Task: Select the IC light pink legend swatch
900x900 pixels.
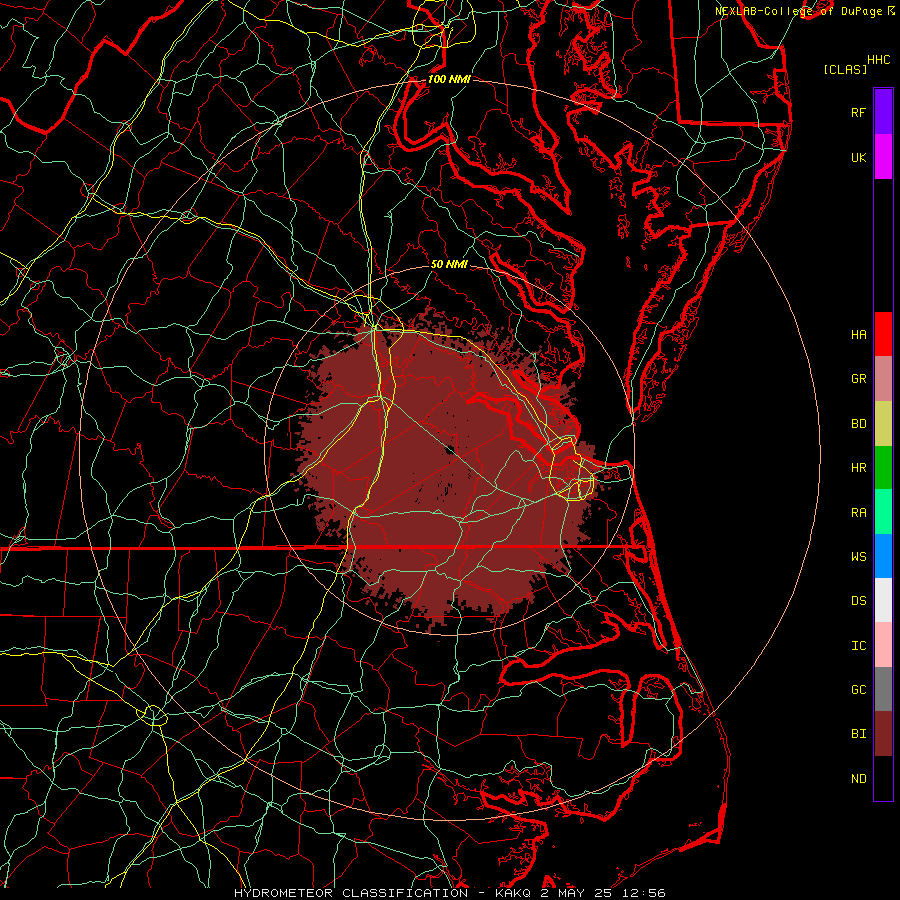Action: coord(883,645)
